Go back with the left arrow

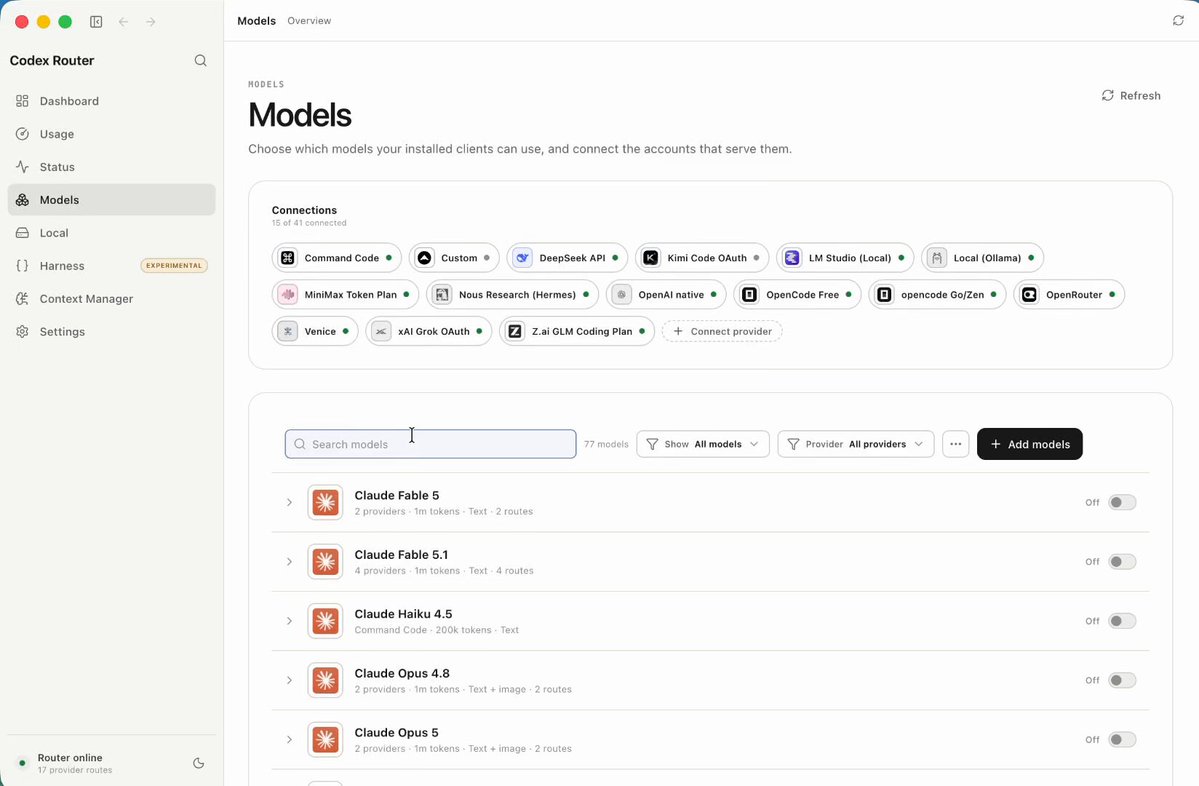coord(124,21)
